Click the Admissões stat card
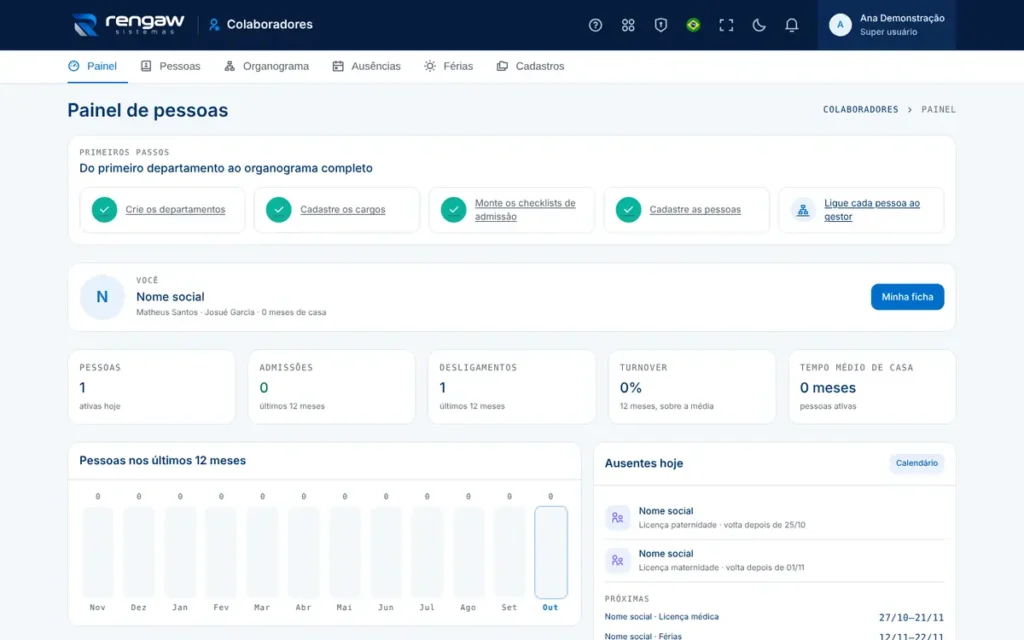The height and width of the screenshot is (640, 1024). click(331, 387)
